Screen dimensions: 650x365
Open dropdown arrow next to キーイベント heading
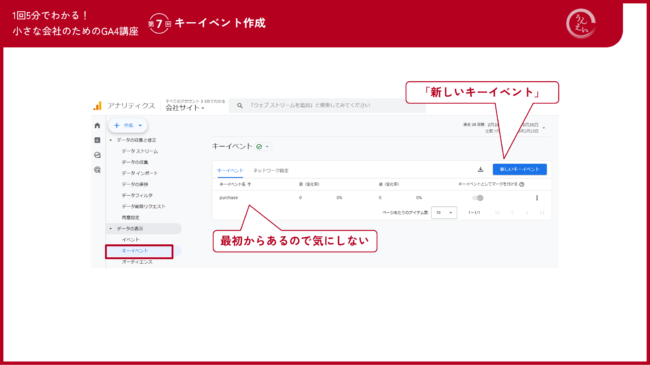click(x=267, y=146)
